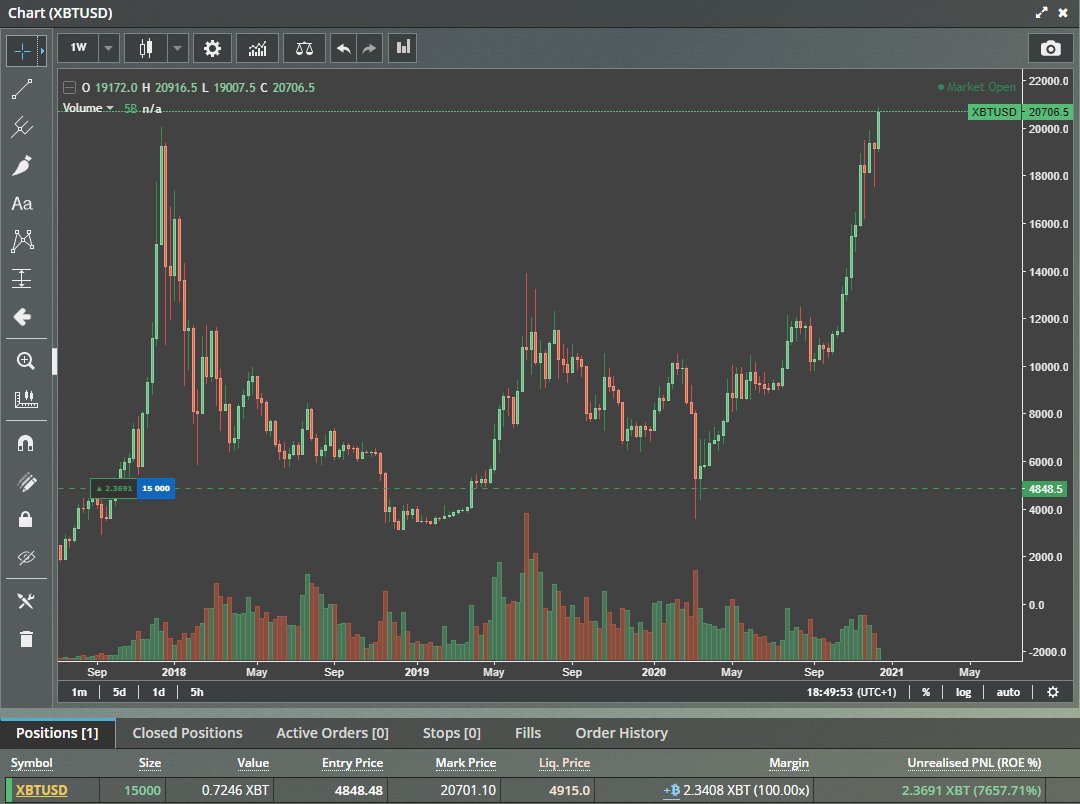Image resolution: width=1080 pixels, height=804 pixels.
Task: Remove drawings with trash icon
Action: coord(25,639)
